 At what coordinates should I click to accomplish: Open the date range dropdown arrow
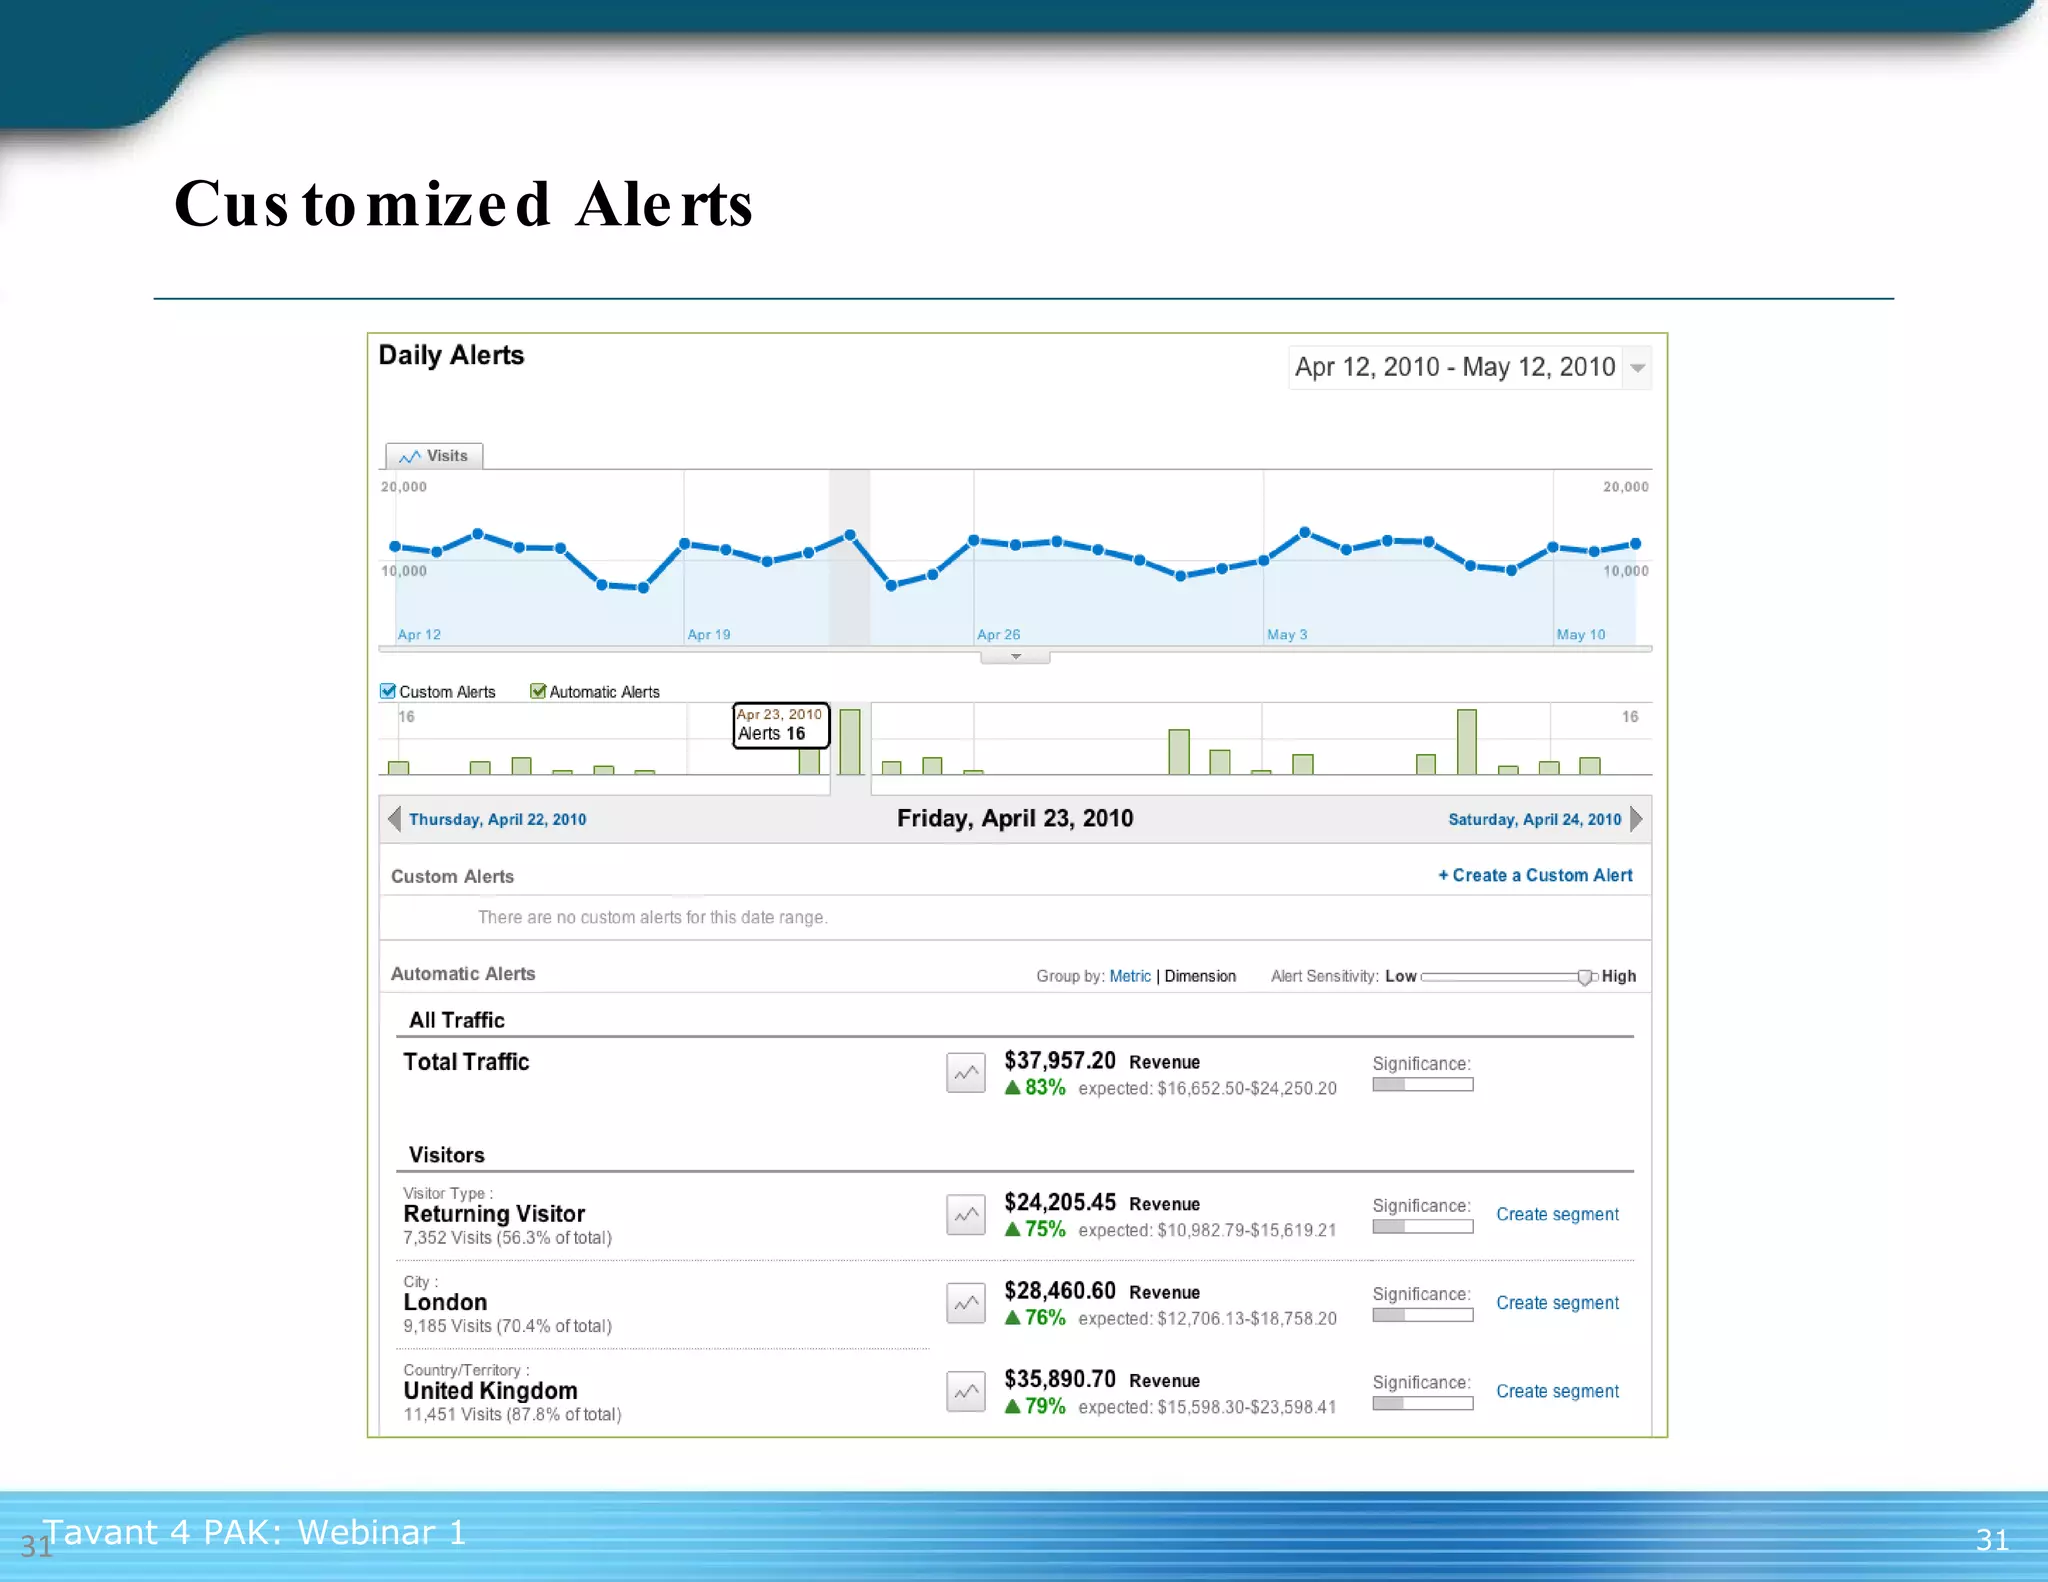tap(1637, 368)
